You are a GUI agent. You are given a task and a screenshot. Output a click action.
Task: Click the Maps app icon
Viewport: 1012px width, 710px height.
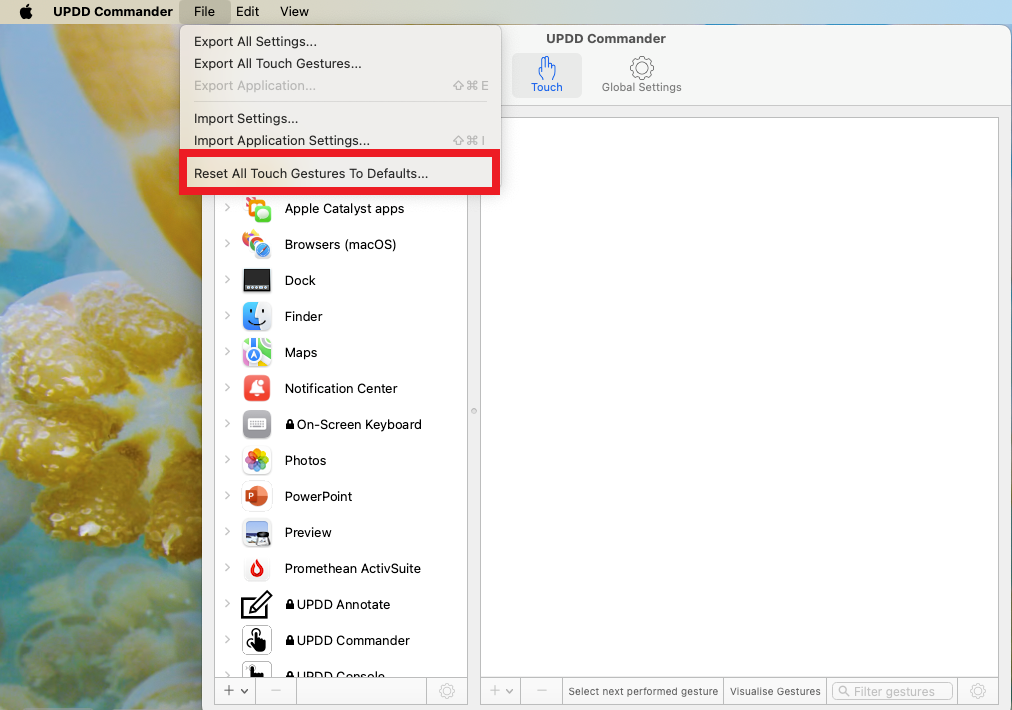coord(257,353)
